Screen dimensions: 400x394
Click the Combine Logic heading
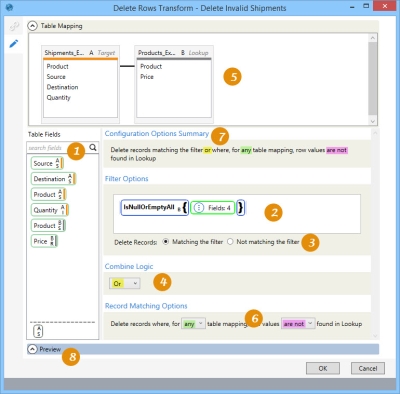[x=129, y=266]
